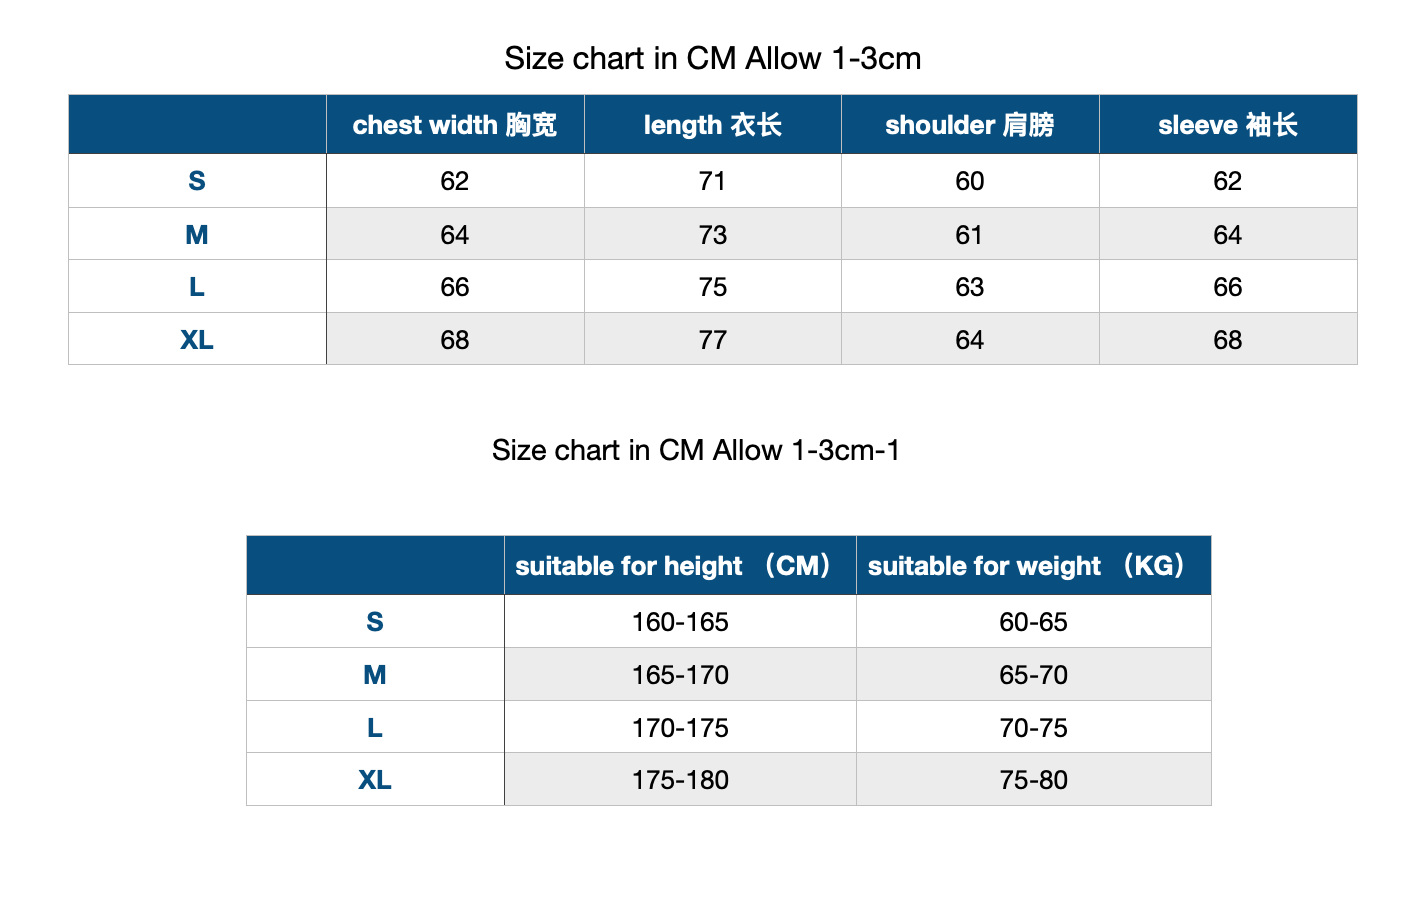Screen dimensions: 1426x922
Task: Click the "Size chart in CM Allow 1-3cm" title
Action: click(712, 59)
